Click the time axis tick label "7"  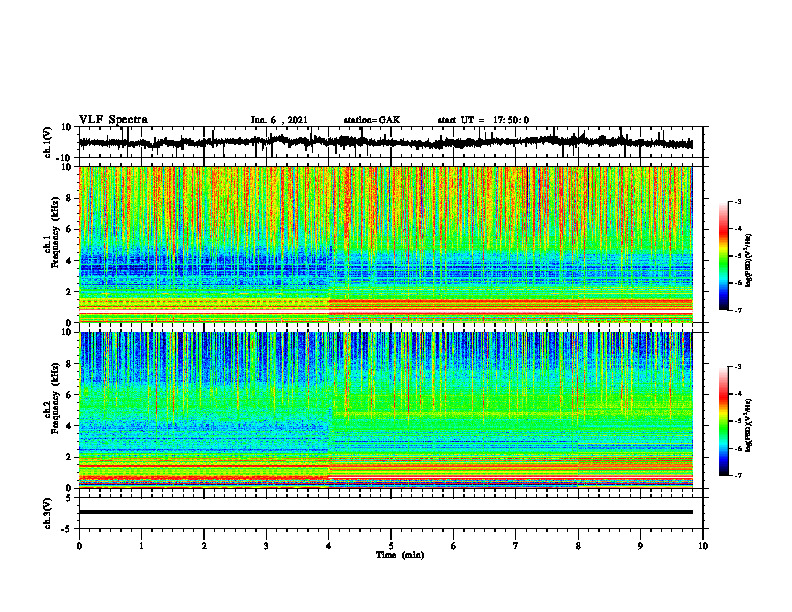coord(516,546)
